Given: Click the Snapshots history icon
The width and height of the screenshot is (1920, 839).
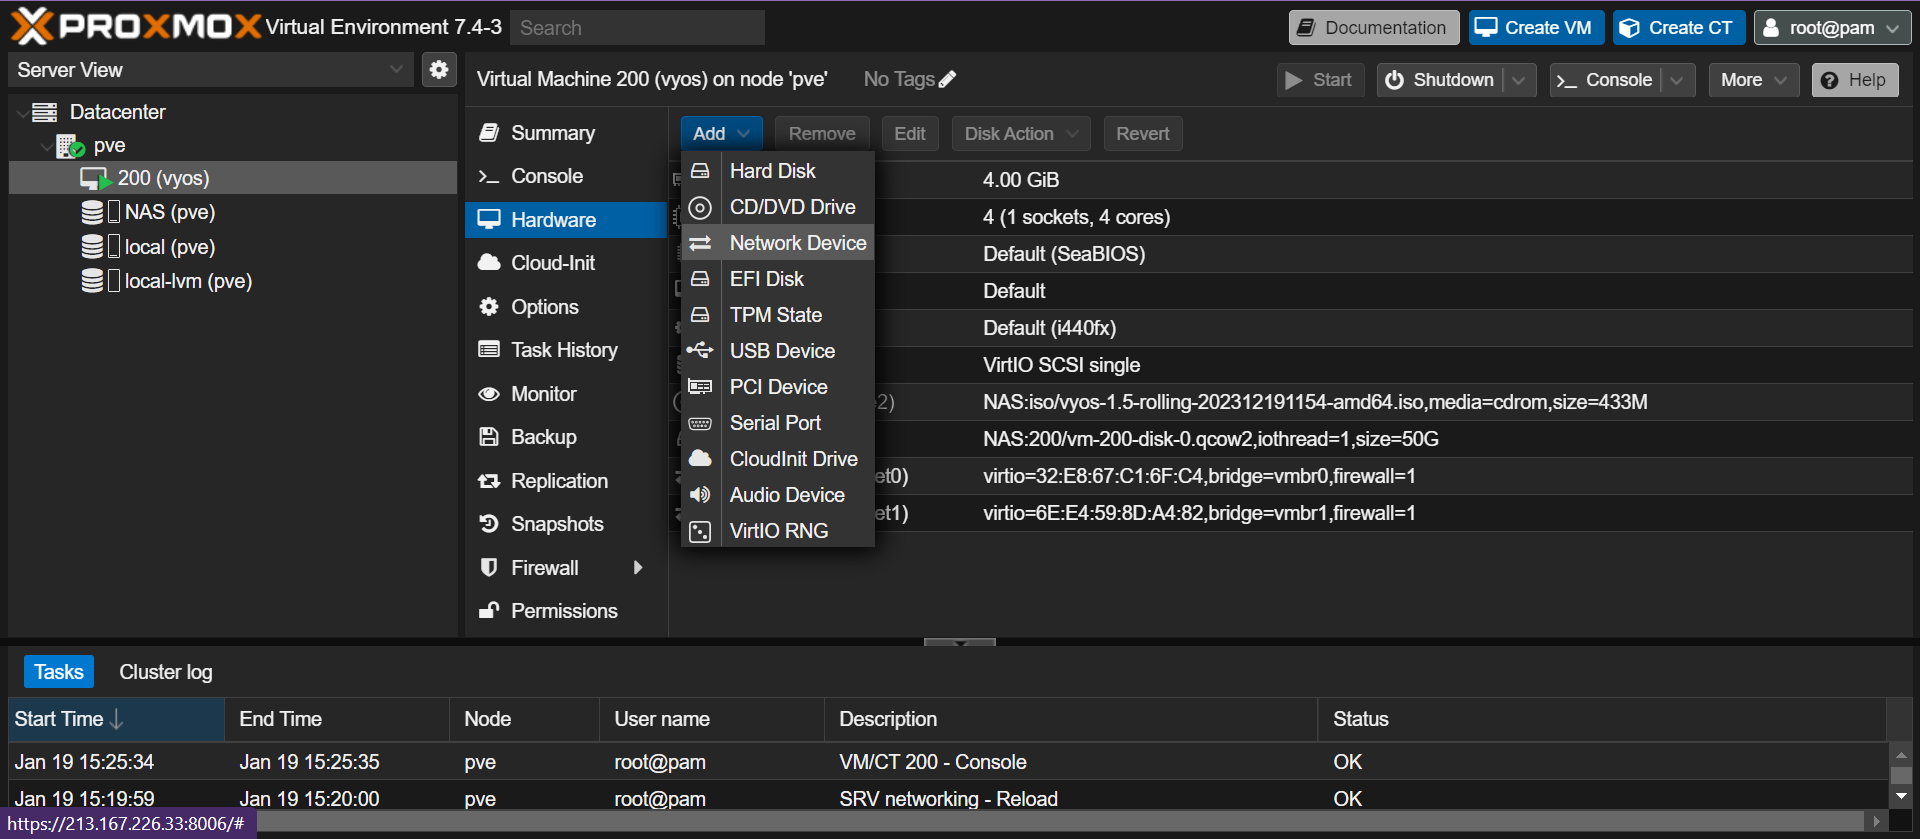Looking at the screenshot, I should (x=489, y=523).
